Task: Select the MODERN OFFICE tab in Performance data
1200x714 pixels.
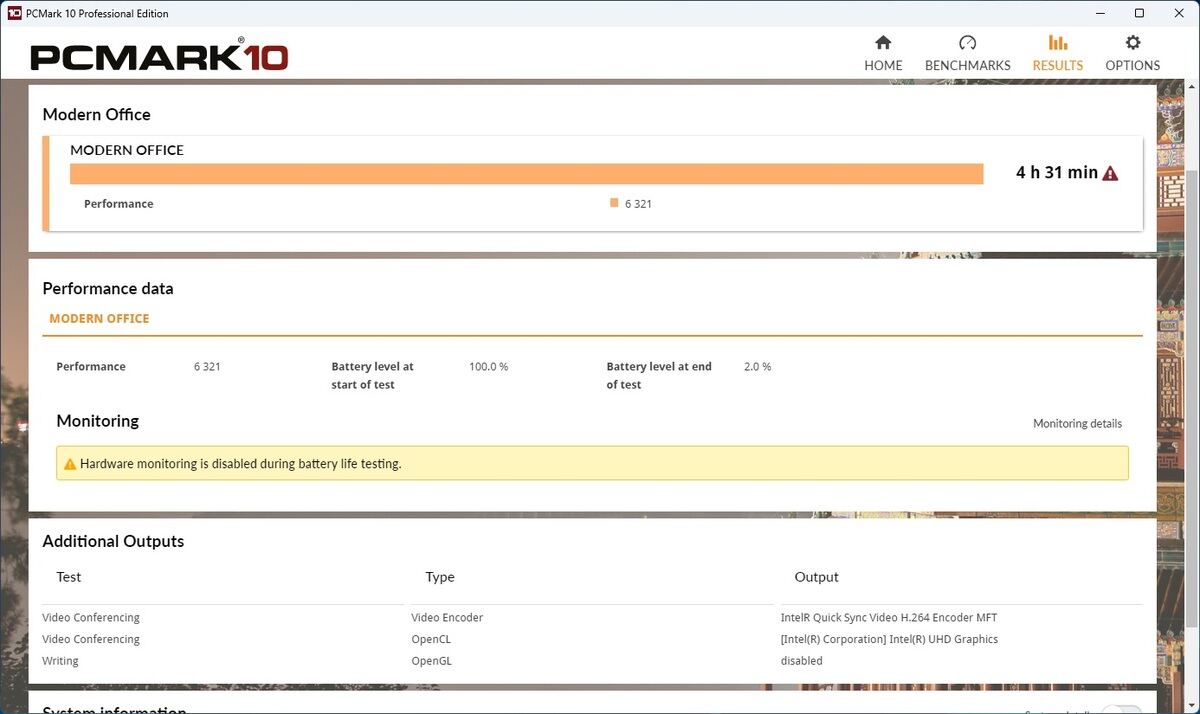Action: (99, 318)
